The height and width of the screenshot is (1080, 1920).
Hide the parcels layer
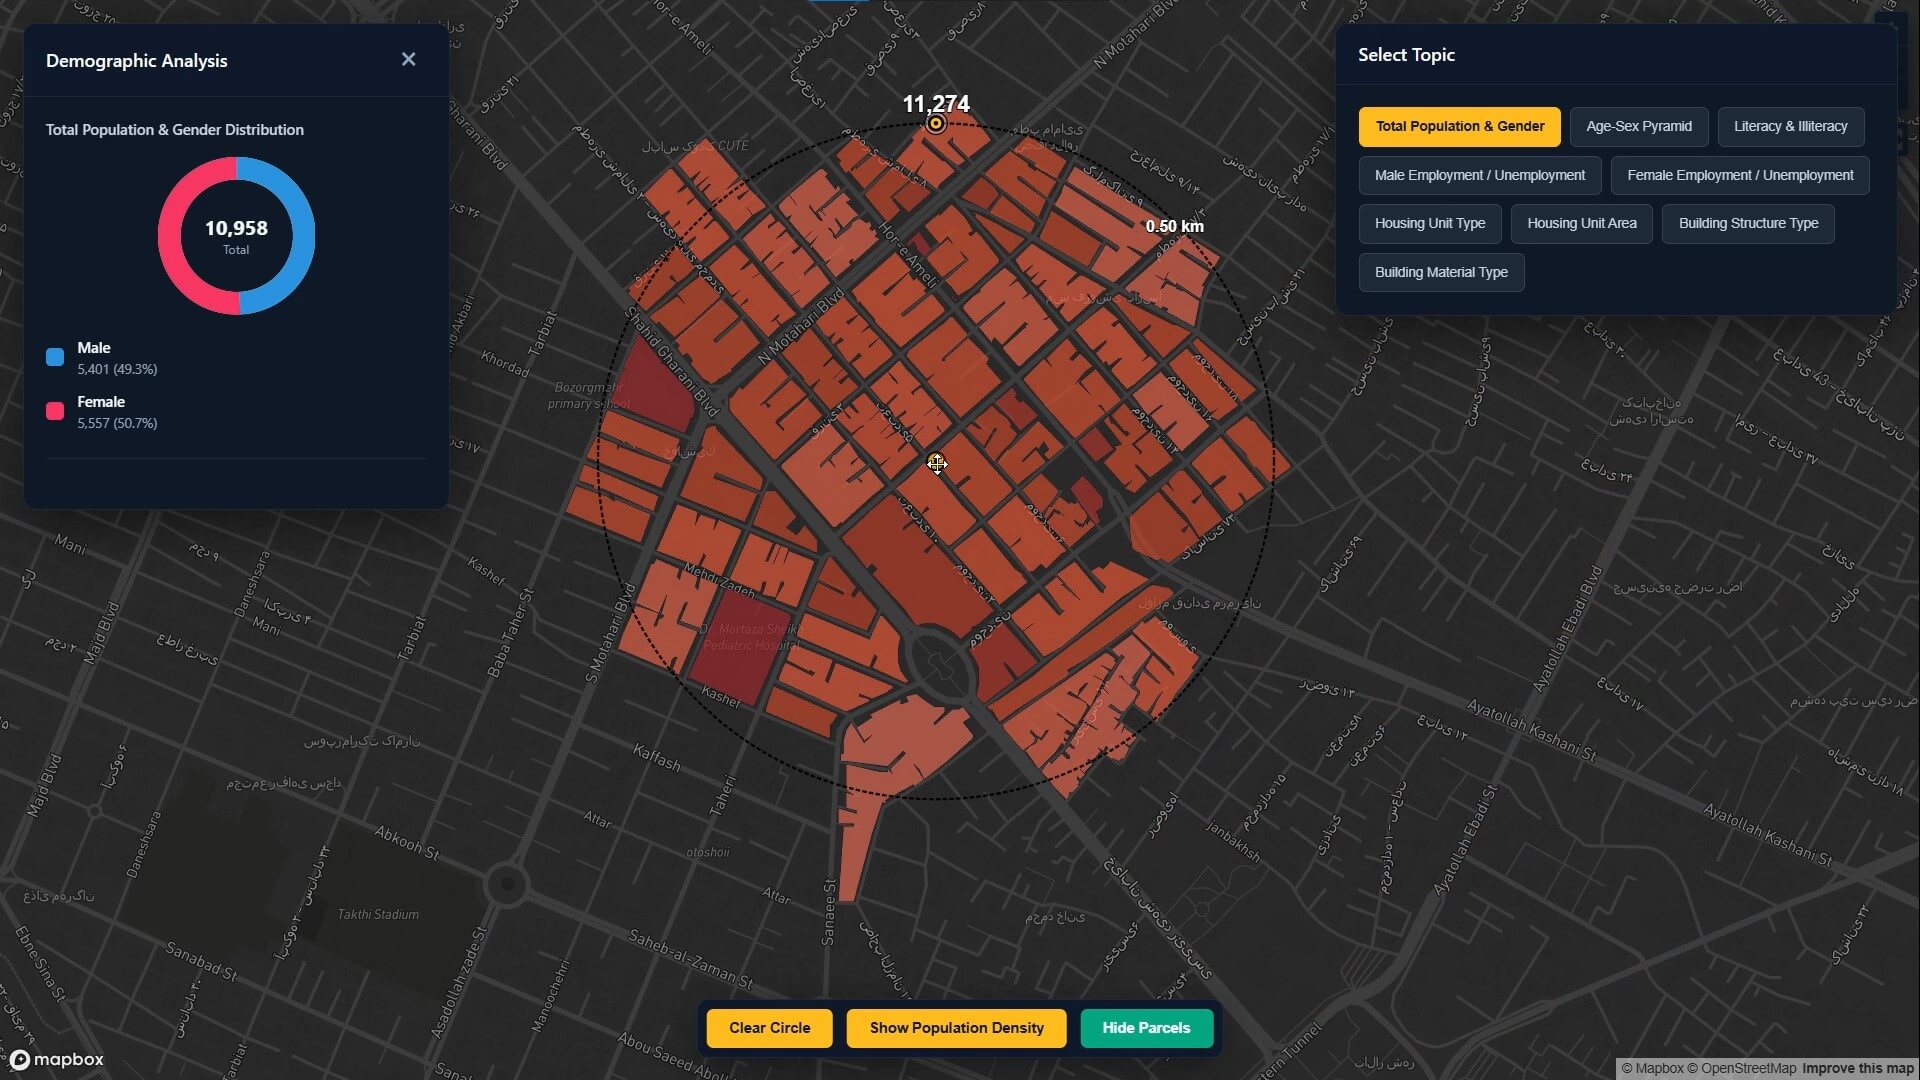[x=1146, y=1027]
